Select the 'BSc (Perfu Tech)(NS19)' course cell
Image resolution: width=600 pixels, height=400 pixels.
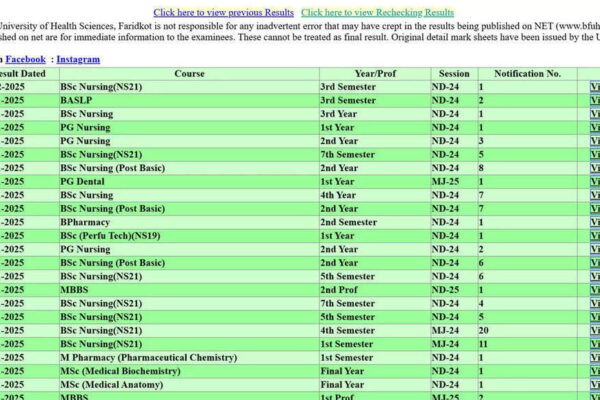[x=189, y=236]
